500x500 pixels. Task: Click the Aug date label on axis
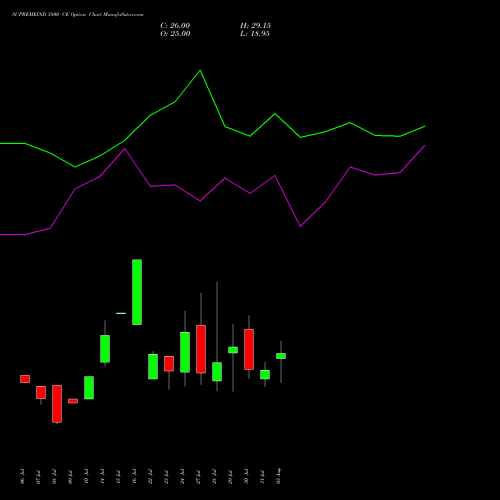(278, 476)
